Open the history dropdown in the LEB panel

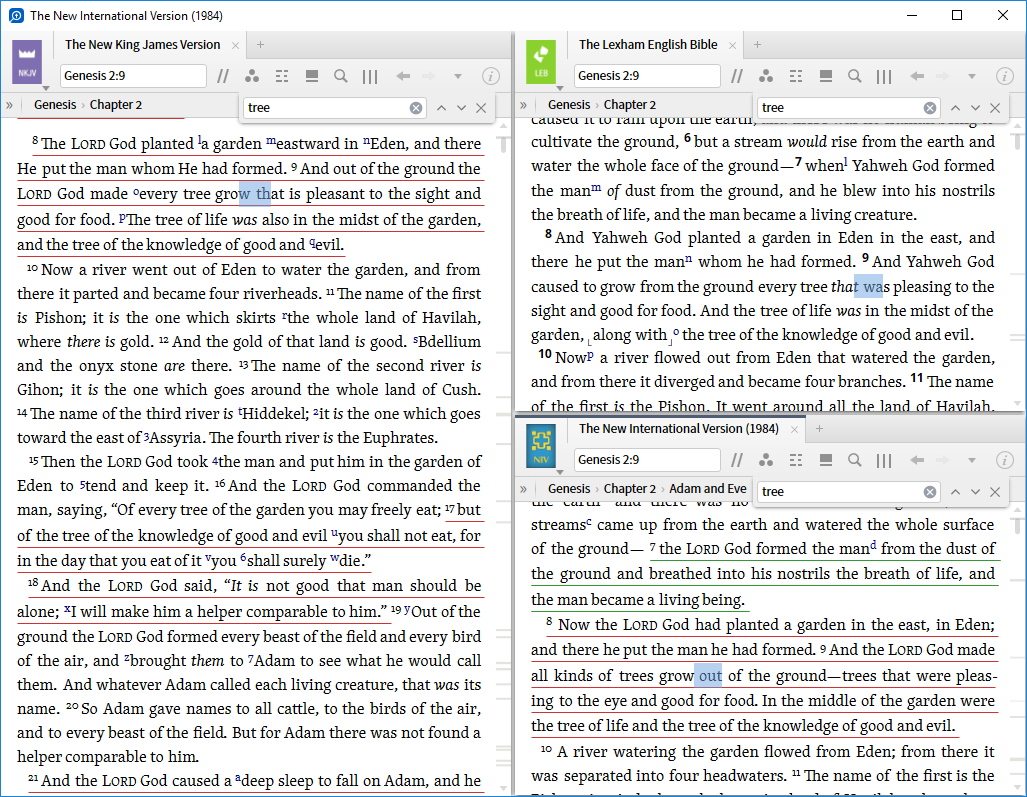point(972,76)
